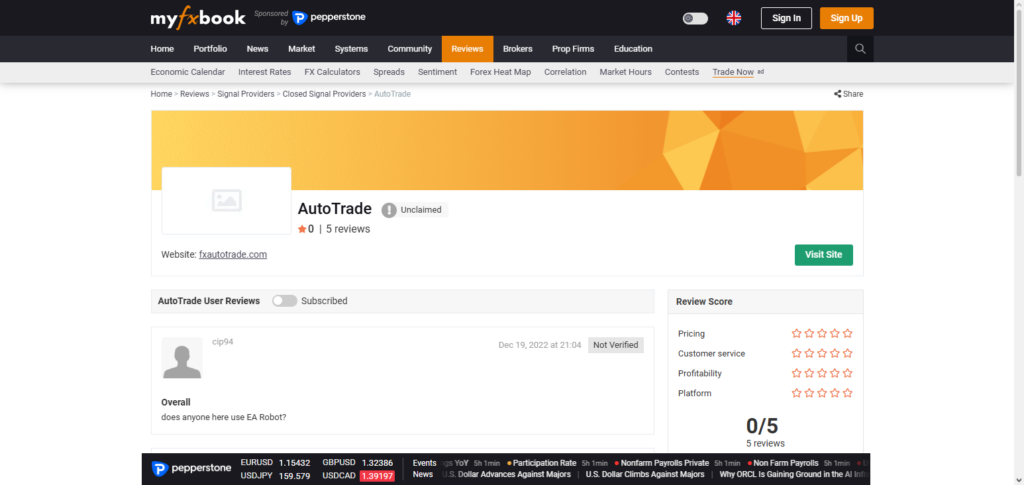Click the USDCAD 1.39197 quote

click(x=358, y=476)
